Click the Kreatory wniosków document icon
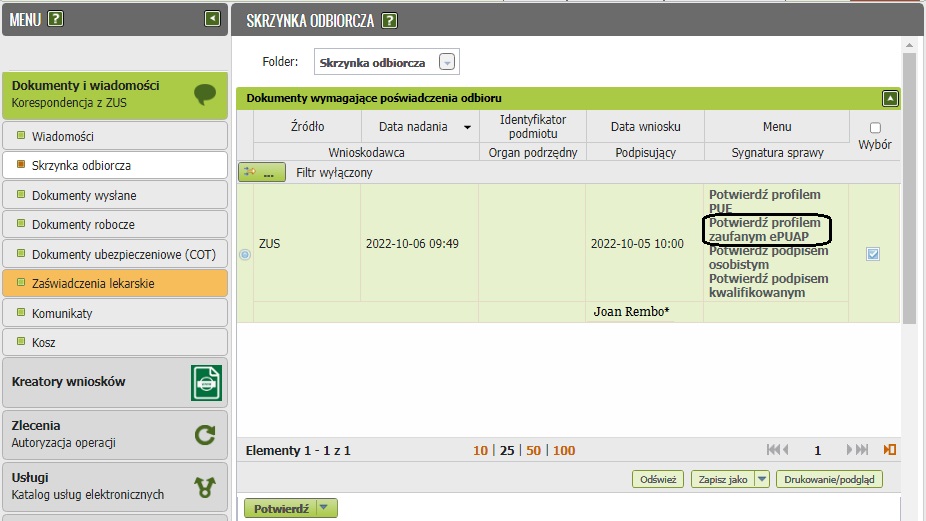The height and width of the screenshot is (521, 926). point(206,383)
